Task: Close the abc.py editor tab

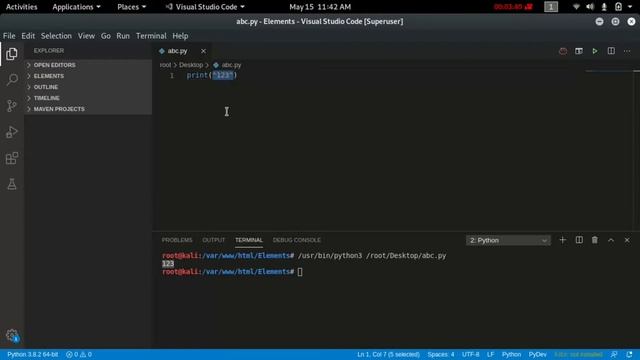Action: (x=203, y=51)
